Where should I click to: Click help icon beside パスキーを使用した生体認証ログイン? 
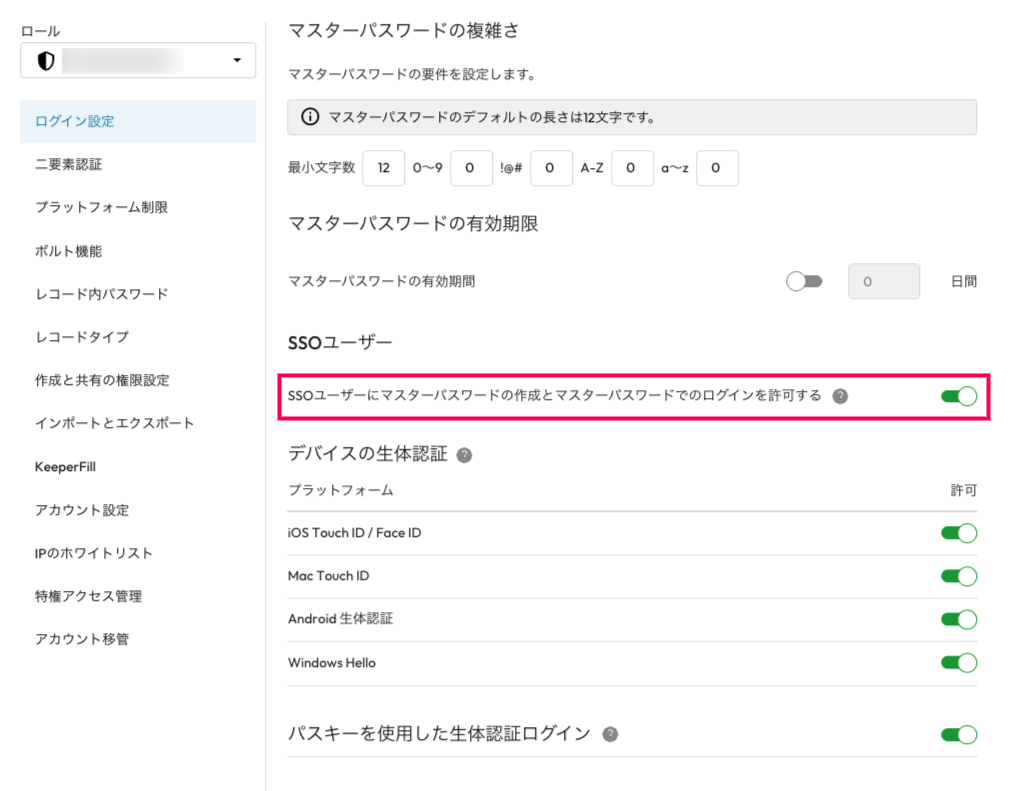(610, 734)
